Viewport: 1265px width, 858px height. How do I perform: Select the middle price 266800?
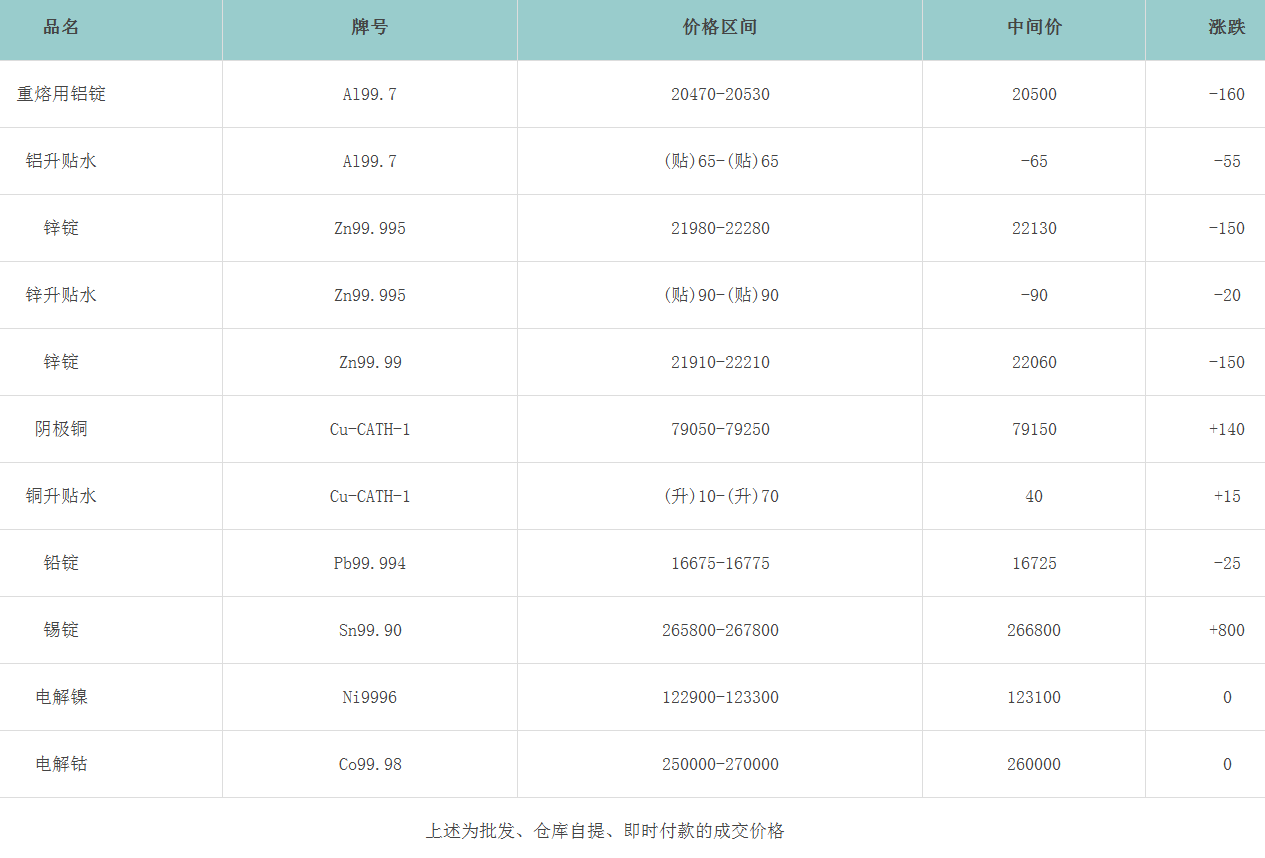(1034, 630)
